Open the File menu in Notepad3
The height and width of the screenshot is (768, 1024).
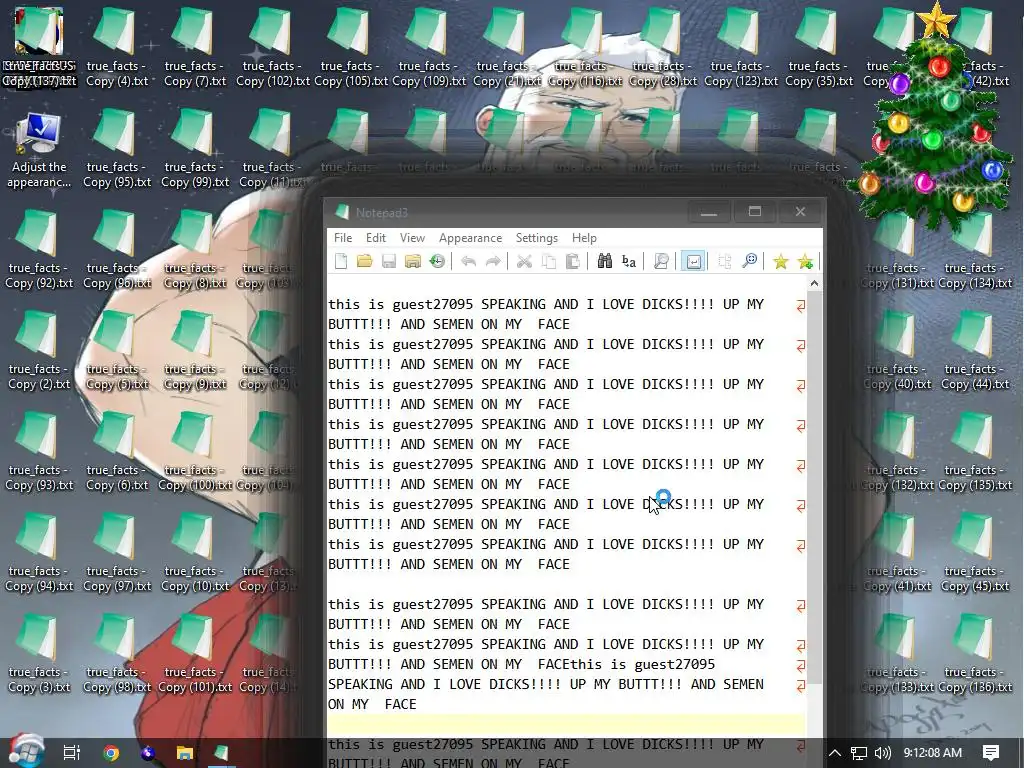pos(343,238)
